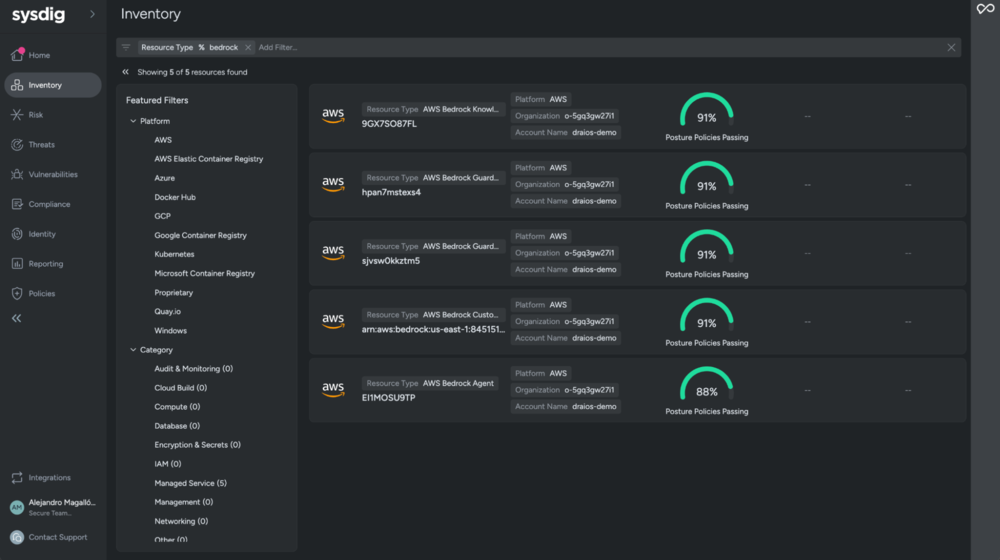Image resolution: width=1000 pixels, height=560 pixels.
Task: Filter by AWS Elastic Container Registry
Action: coord(209,159)
